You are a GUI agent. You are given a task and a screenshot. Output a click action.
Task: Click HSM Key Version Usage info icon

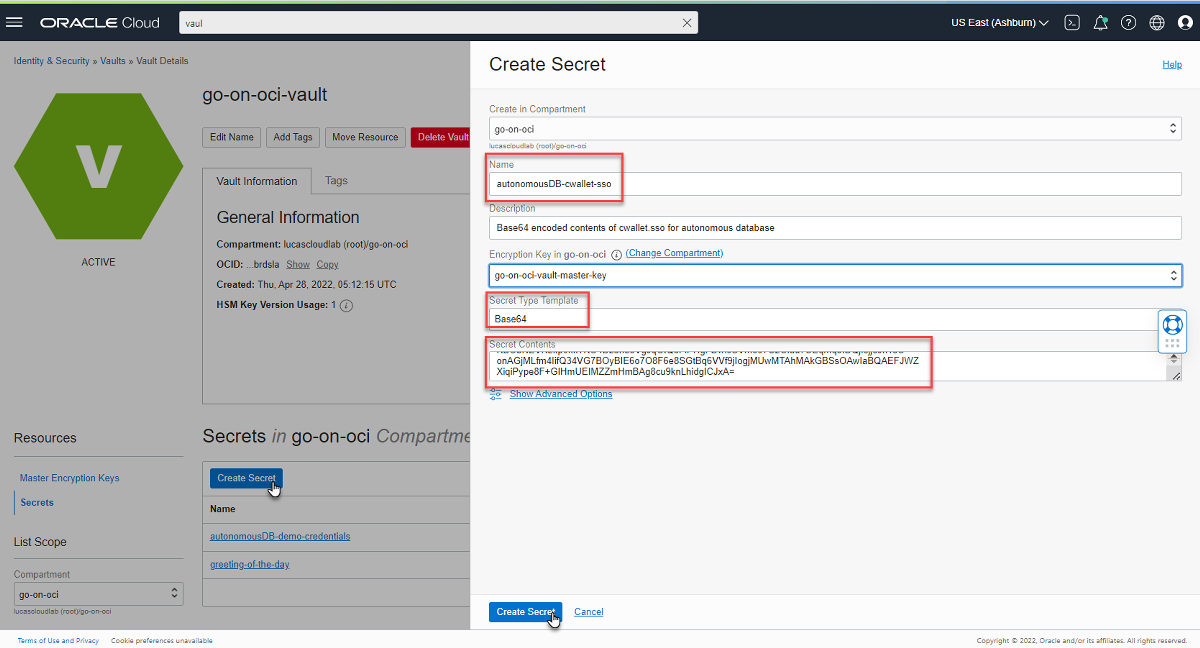click(x=346, y=305)
